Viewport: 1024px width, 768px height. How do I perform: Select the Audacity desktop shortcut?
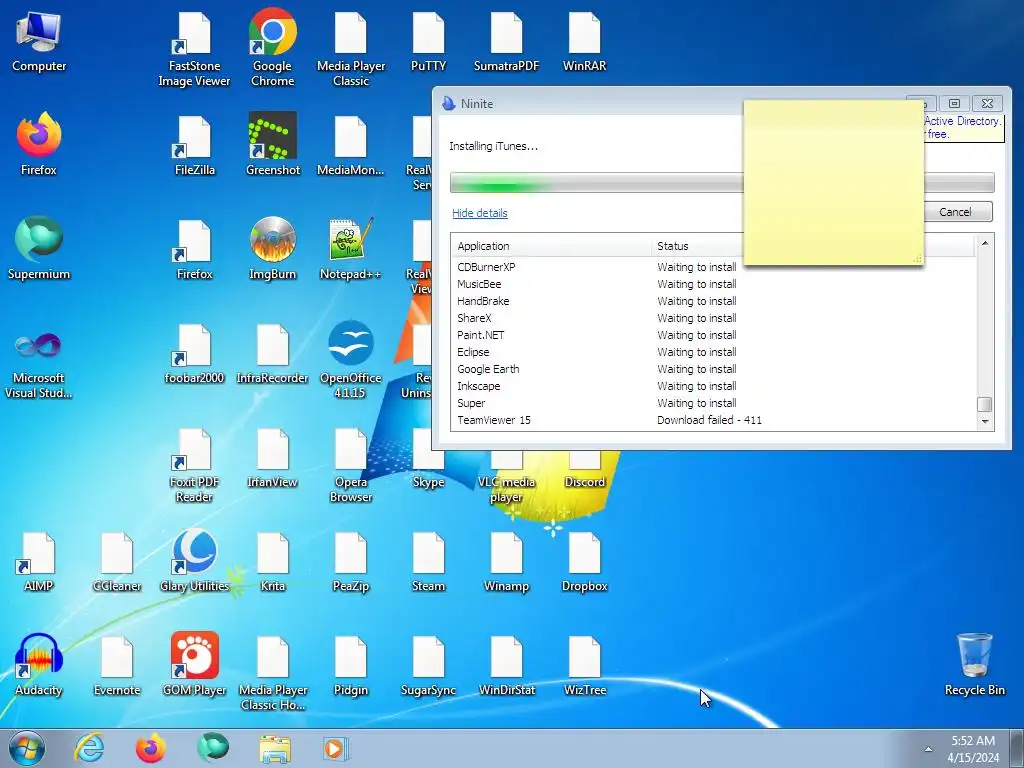point(39,665)
